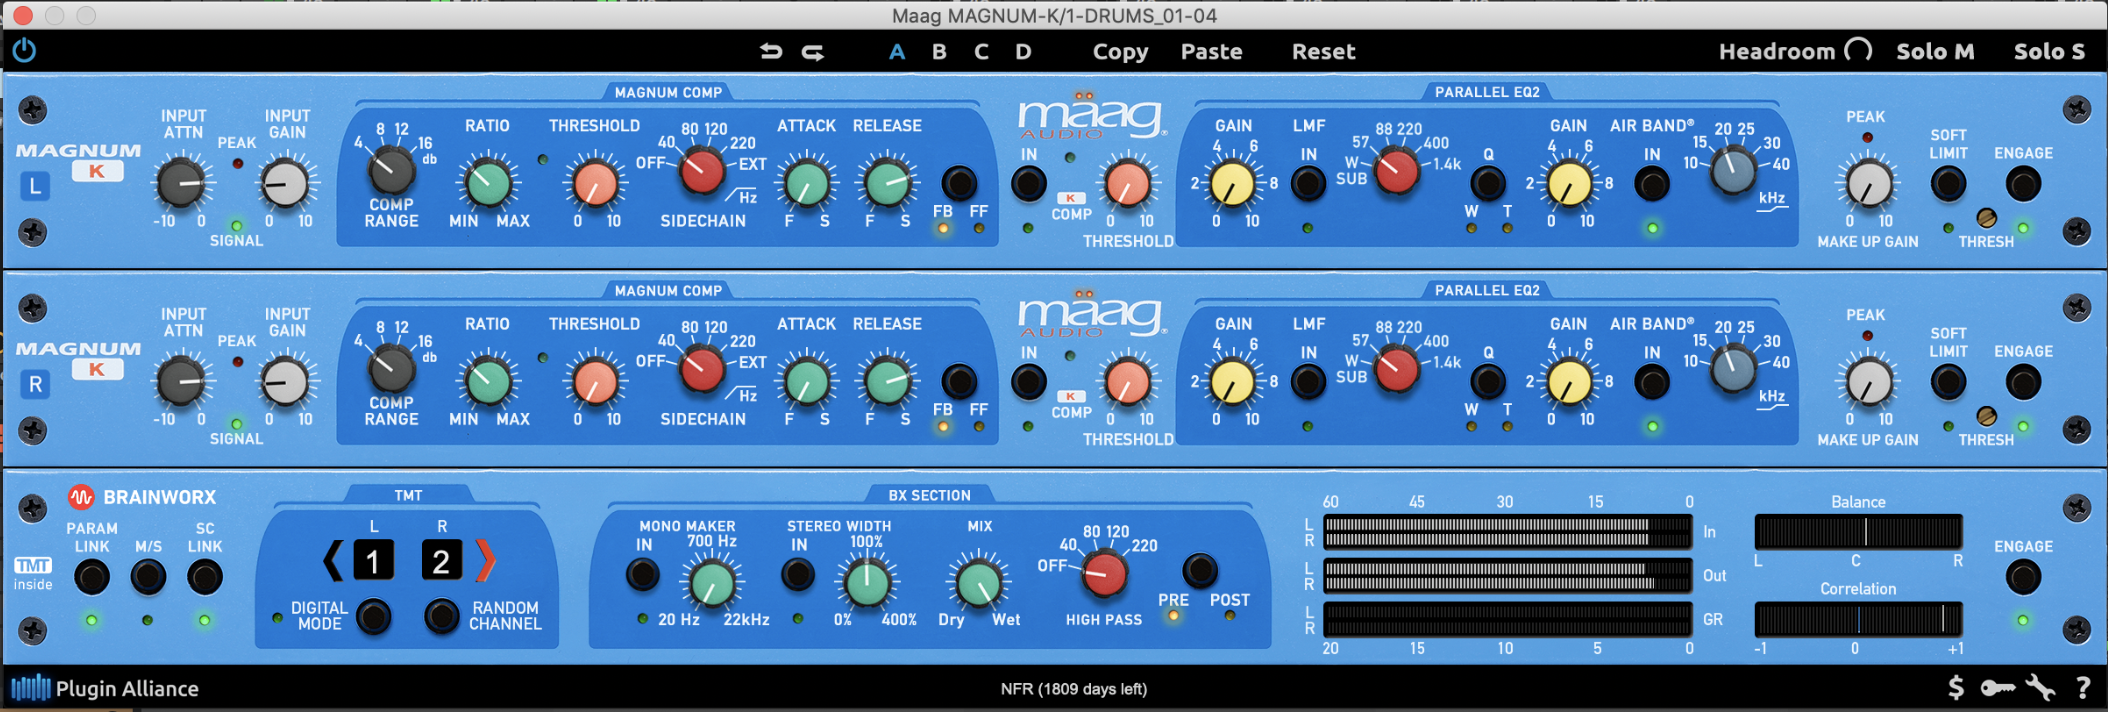Toggle the L channel Q W/T button
The image size is (2108, 712).
1488,184
